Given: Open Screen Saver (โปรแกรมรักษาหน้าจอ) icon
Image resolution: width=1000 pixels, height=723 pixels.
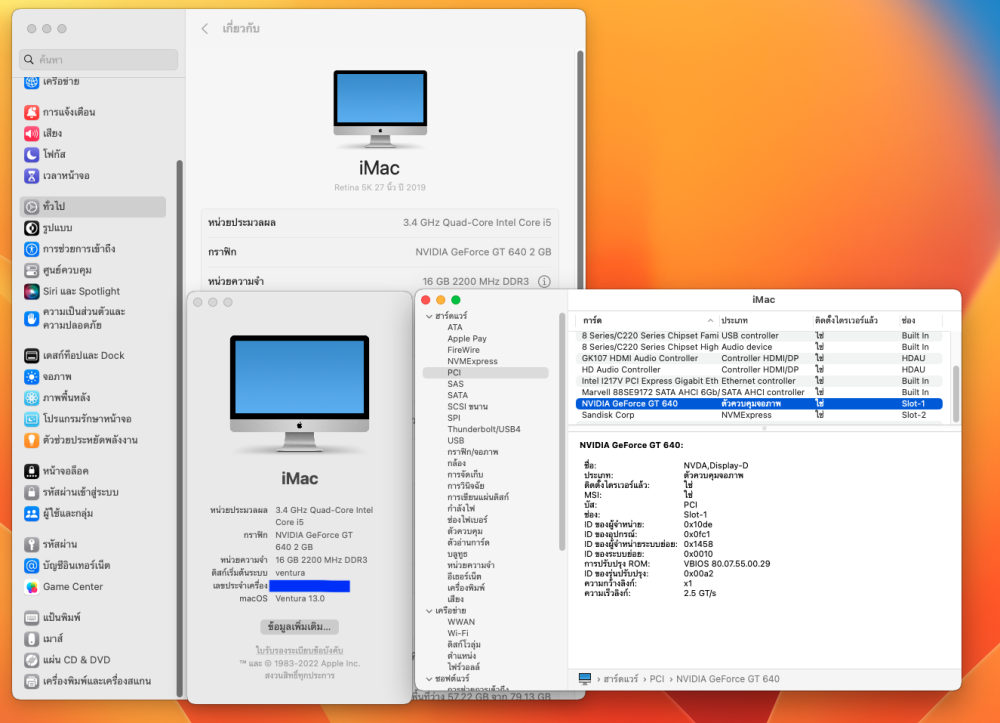Looking at the screenshot, I should pyautogui.click(x=31, y=419).
